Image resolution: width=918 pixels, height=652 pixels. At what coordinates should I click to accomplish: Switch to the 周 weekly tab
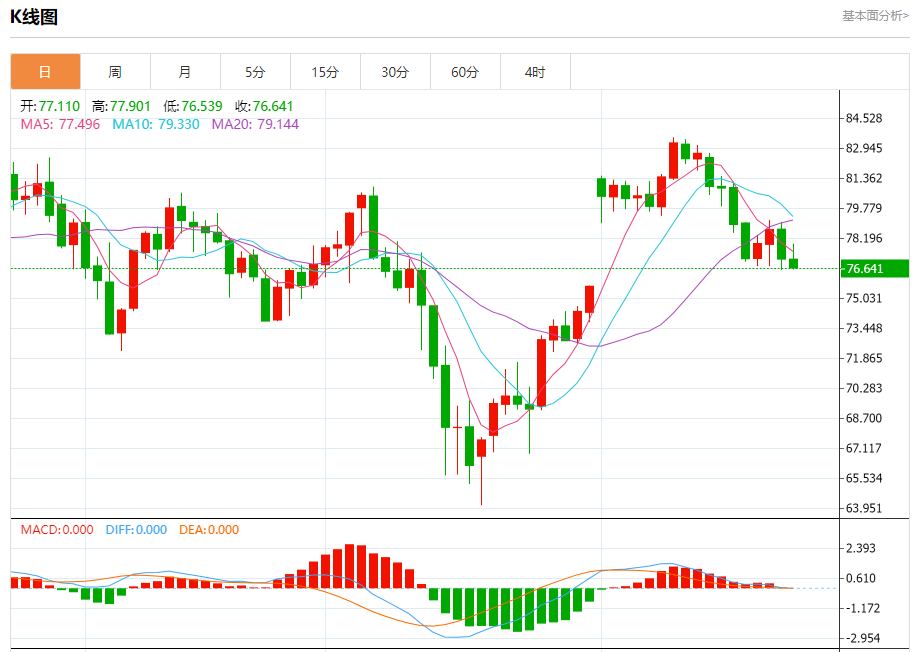coord(115,71)
